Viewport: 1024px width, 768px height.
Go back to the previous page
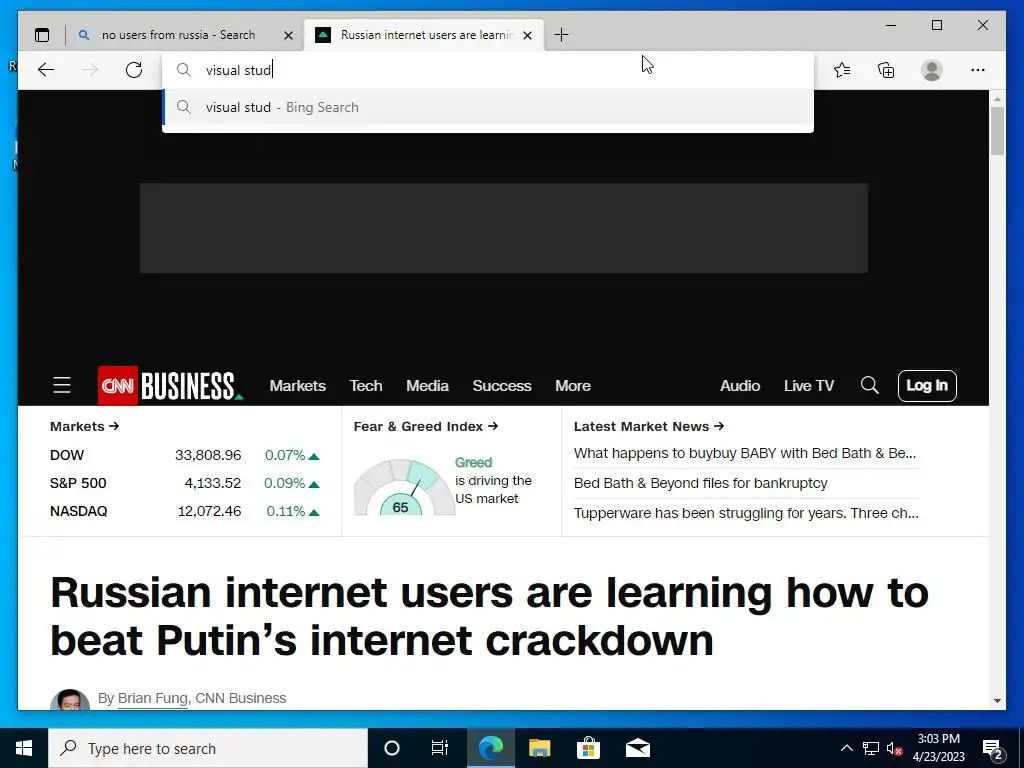(46, 70)
